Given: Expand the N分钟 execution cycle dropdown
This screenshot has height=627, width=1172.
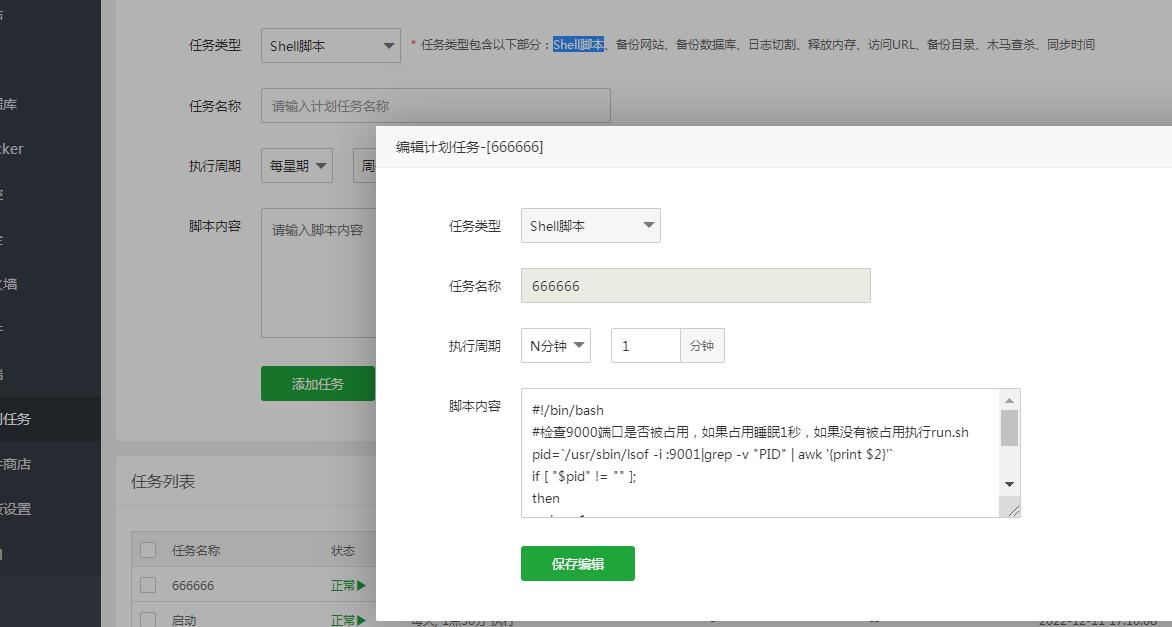Looking at the screenshot, I should [555, 346].
